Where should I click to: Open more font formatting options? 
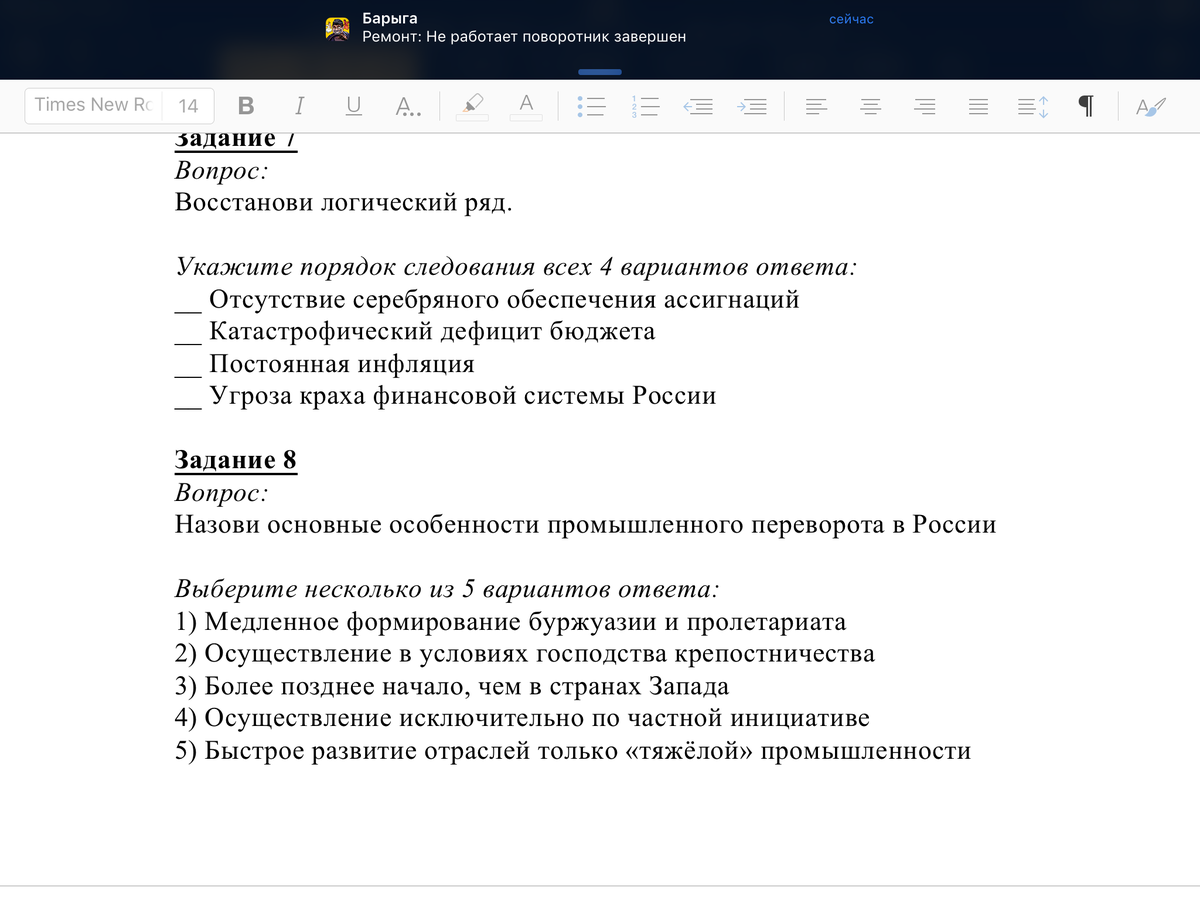[407, 106]
